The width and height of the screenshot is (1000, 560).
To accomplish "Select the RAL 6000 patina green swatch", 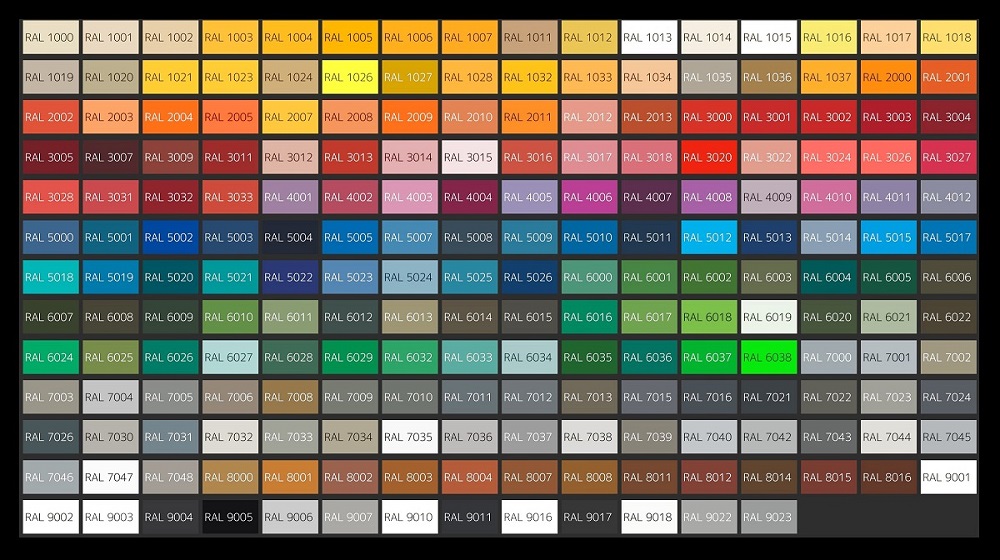I will pos(589,277).
